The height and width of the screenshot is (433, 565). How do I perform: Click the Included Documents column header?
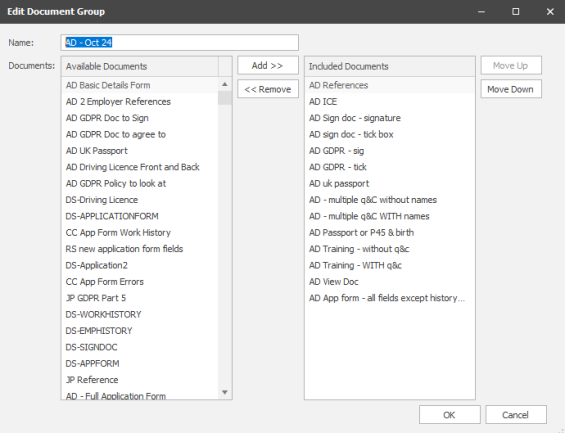tap(390, 66)
